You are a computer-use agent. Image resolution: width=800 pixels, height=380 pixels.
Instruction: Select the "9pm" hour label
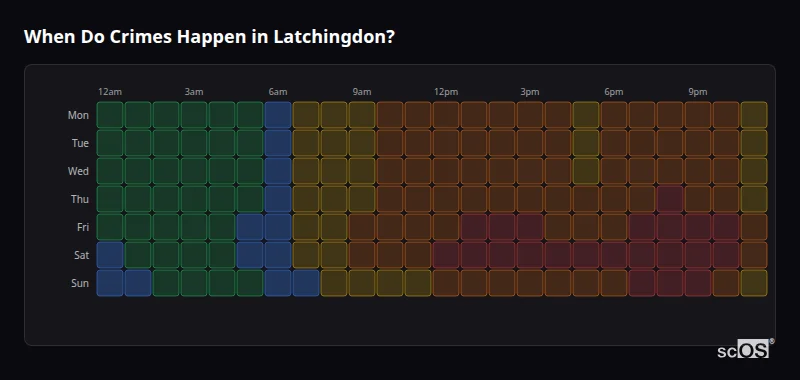[x=698, y=92]
